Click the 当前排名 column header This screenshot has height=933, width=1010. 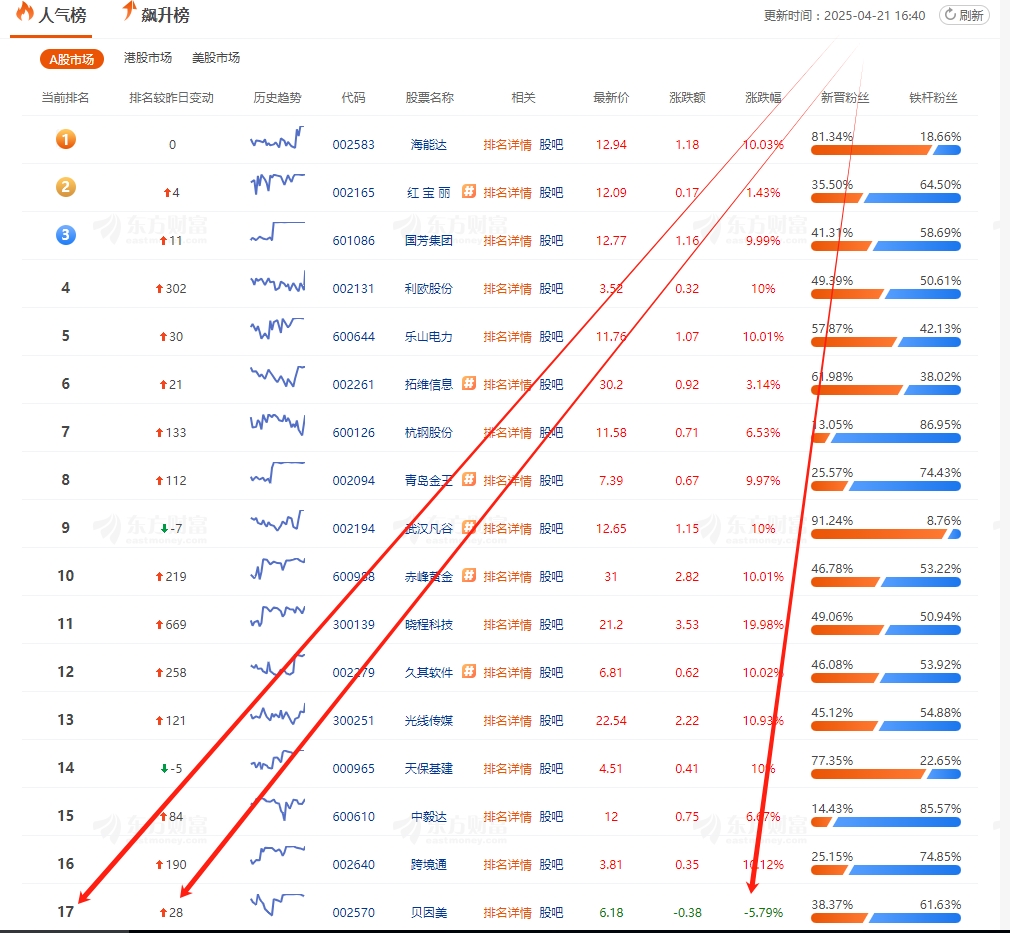click(x=65, y=98)
